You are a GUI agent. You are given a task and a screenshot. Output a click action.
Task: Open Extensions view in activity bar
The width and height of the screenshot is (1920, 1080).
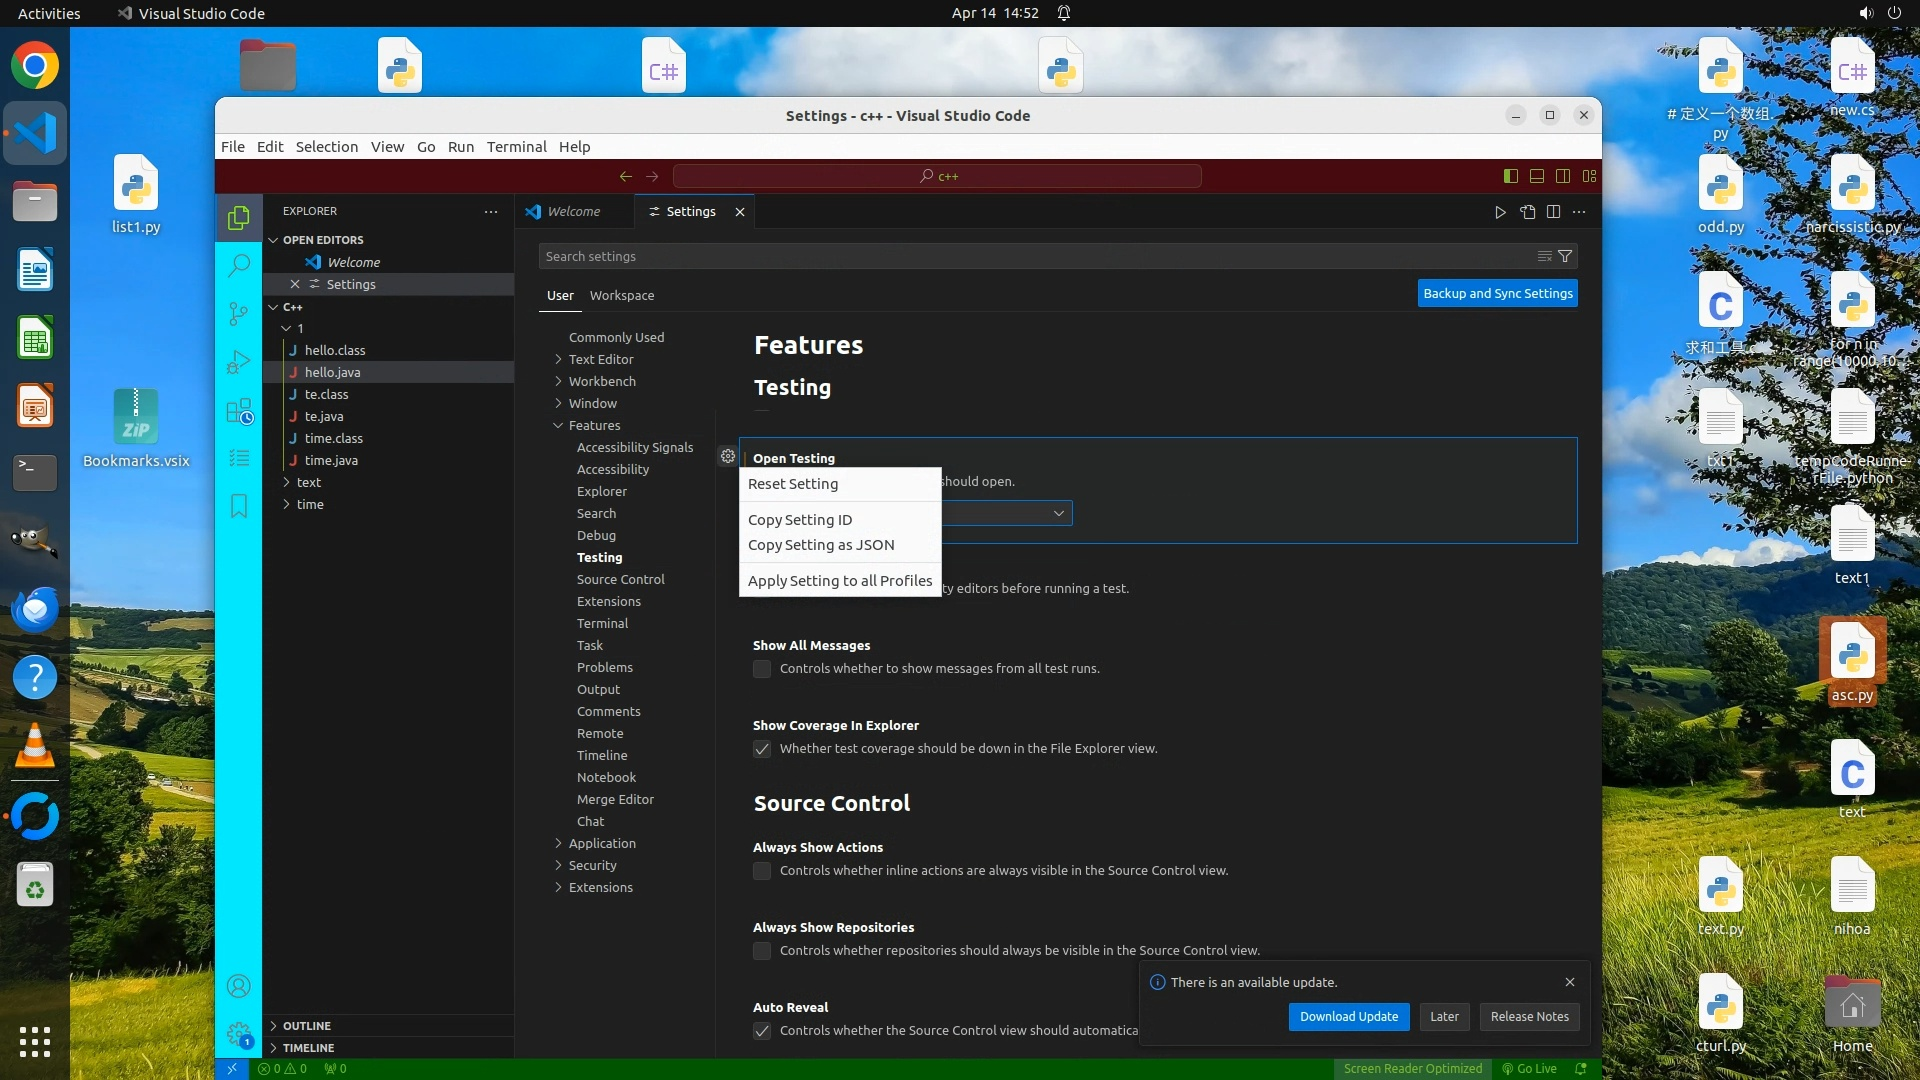(238, 411)
